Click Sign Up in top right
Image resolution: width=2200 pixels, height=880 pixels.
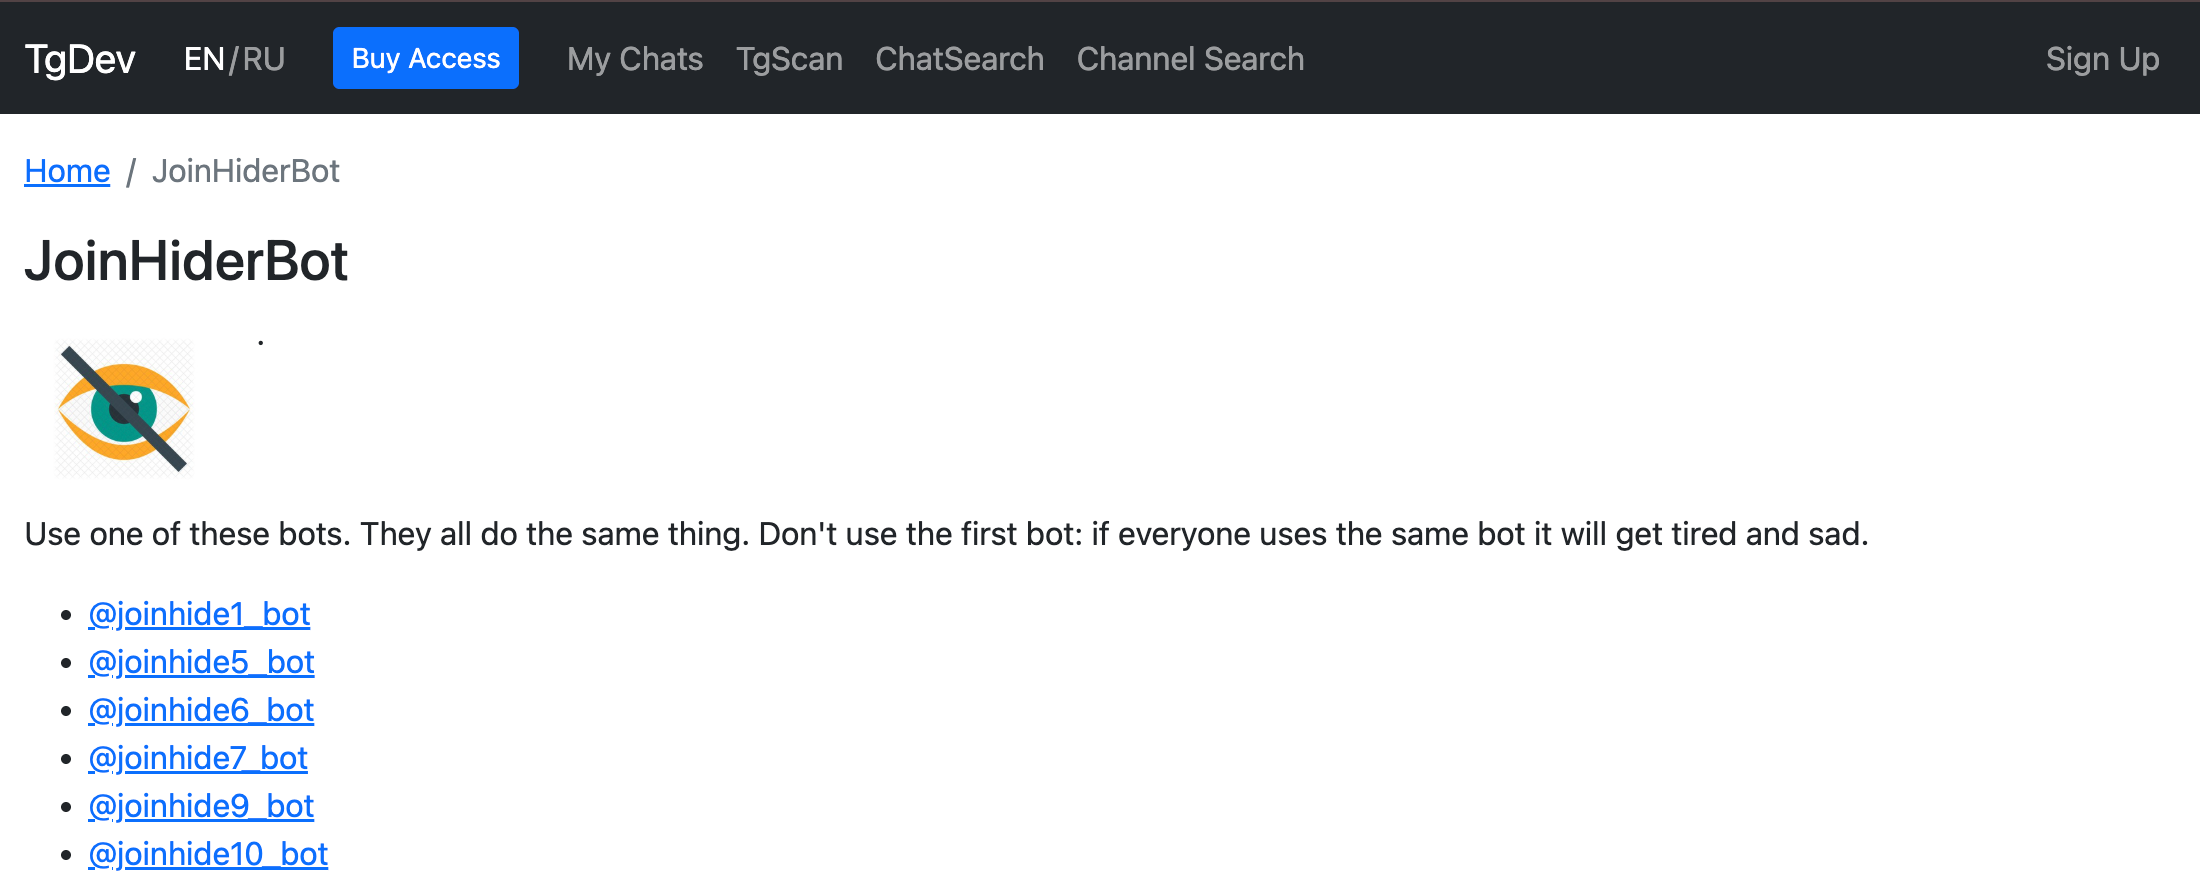tap(2102, 59)
